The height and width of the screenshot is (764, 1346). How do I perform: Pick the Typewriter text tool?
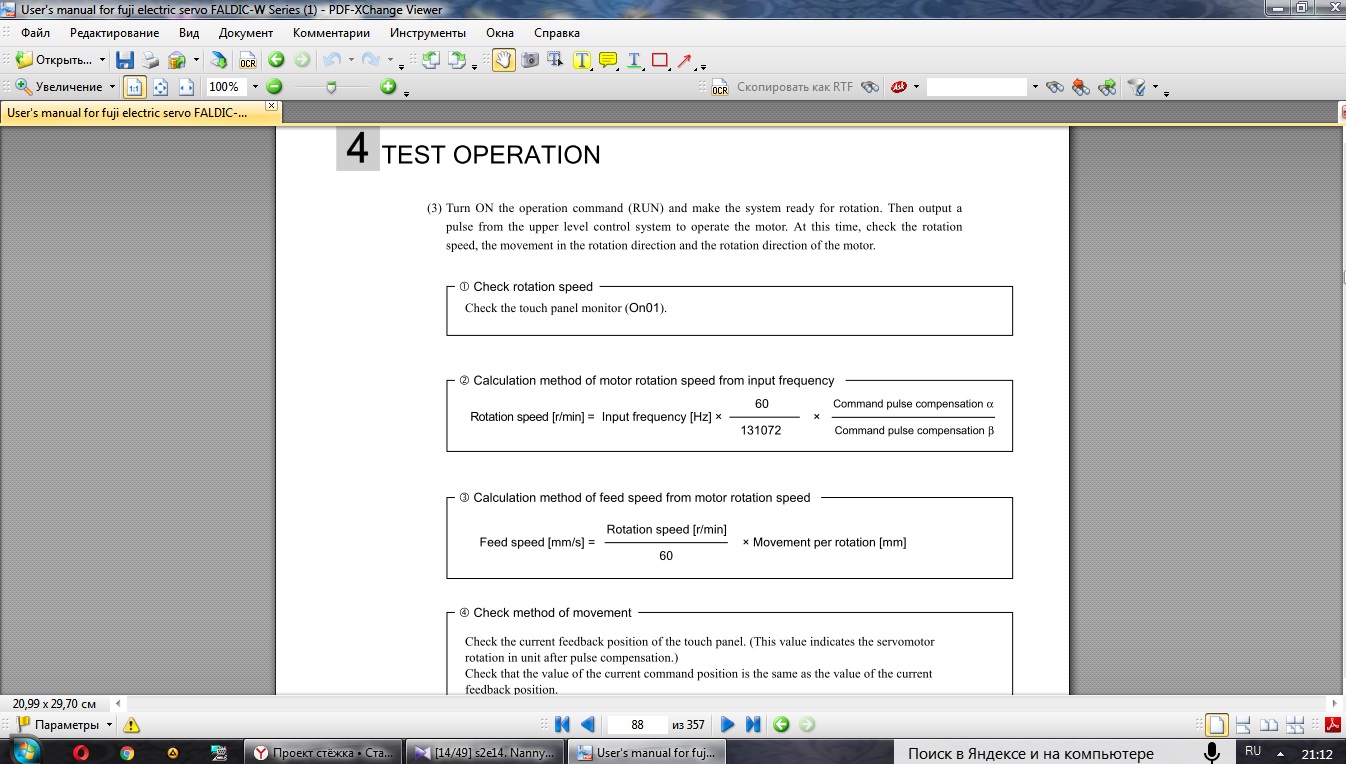pyautogui.click(x=582, y=60)
